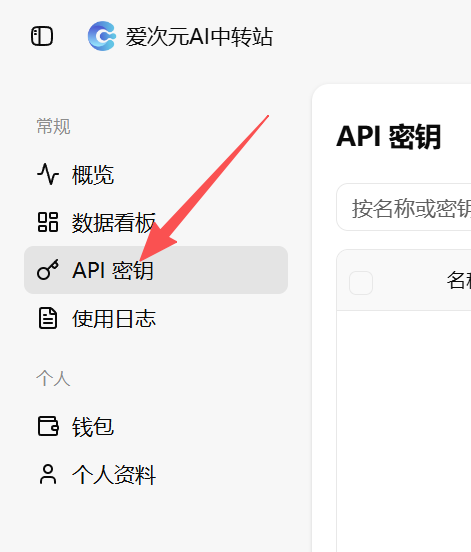Click the 常规 section label
Screen dimensions: 471x552
54,126
